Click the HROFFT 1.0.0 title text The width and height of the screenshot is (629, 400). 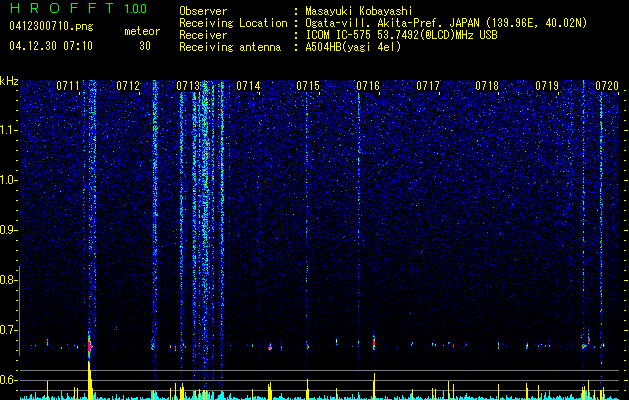click(78, 8)
